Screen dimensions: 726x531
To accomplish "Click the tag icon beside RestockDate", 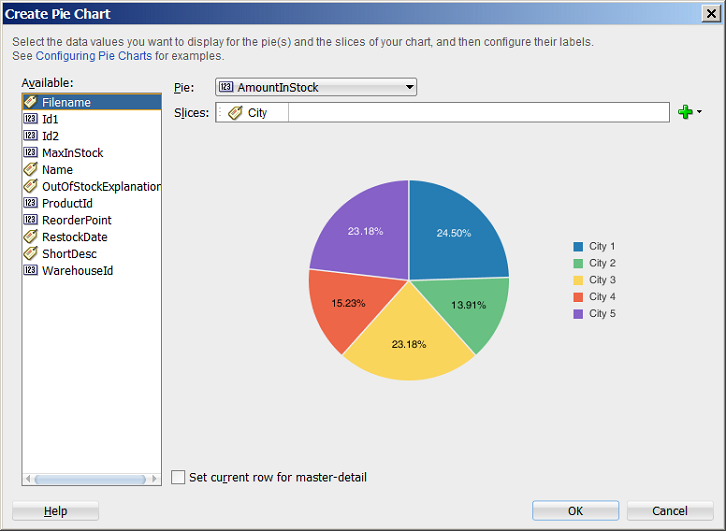I will pos(31,237).
